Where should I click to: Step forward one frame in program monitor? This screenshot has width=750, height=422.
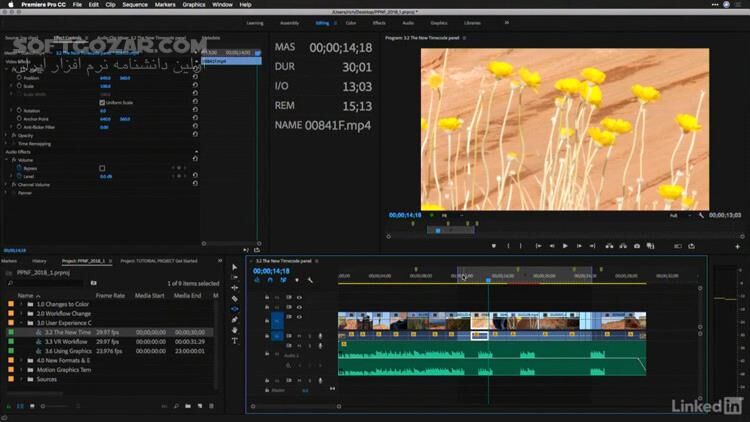pyautogui.click(x=579, y=246)
